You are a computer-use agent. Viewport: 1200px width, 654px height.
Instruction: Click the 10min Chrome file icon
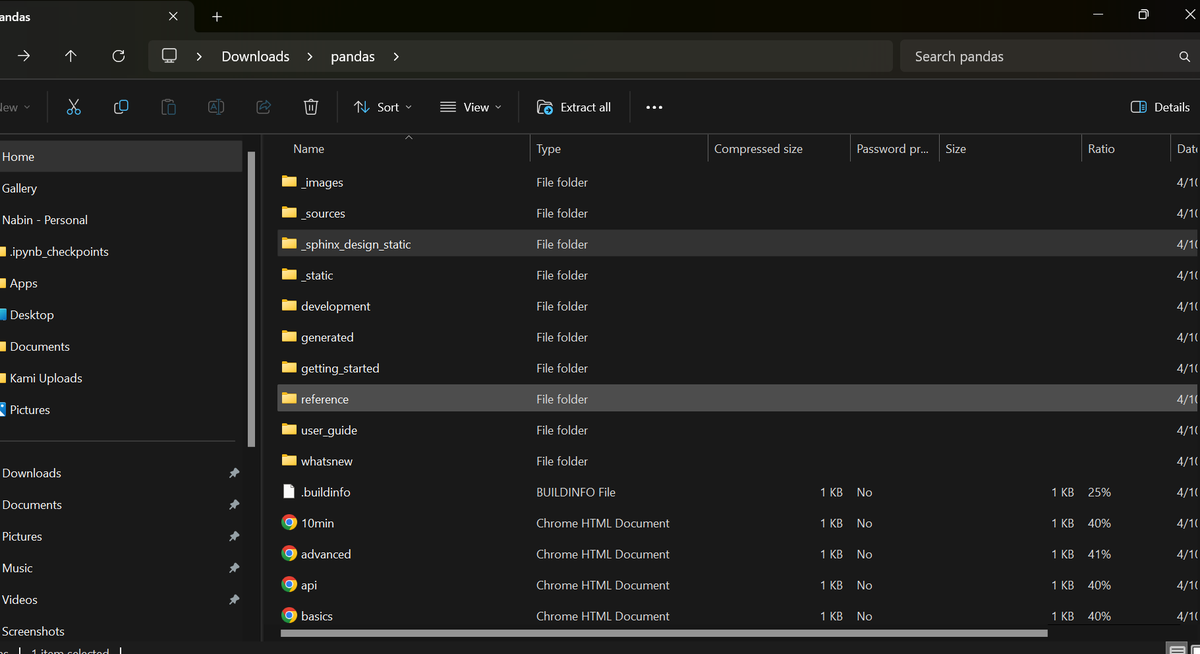pos(289,523)
